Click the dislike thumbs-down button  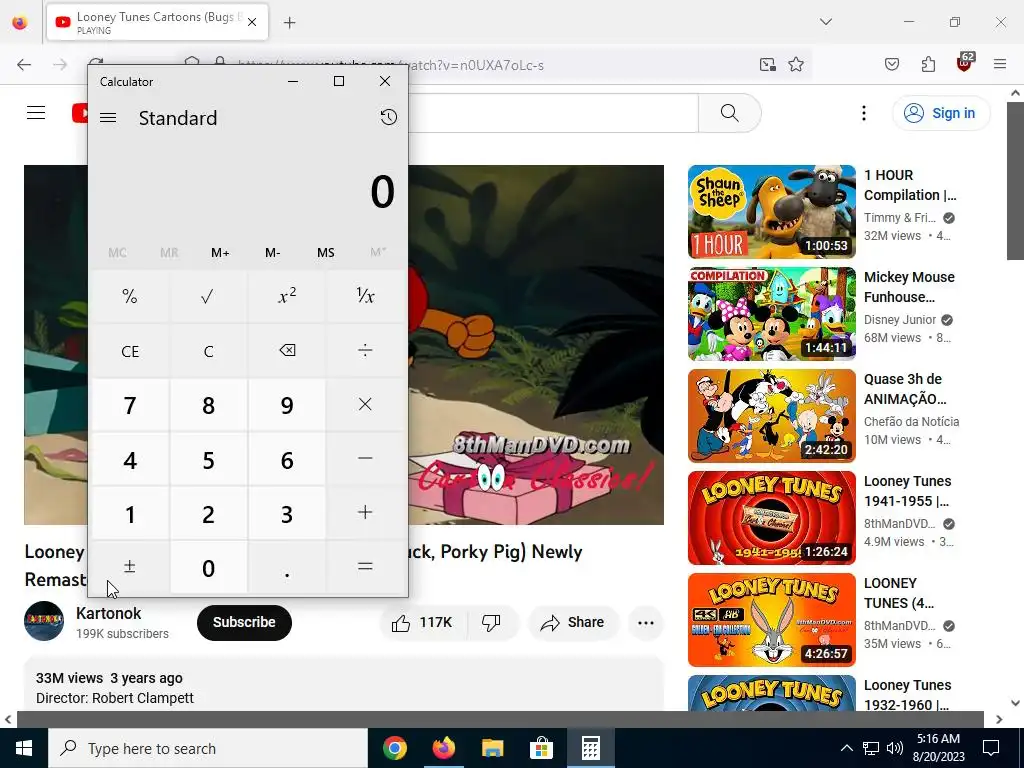(492, 622)
